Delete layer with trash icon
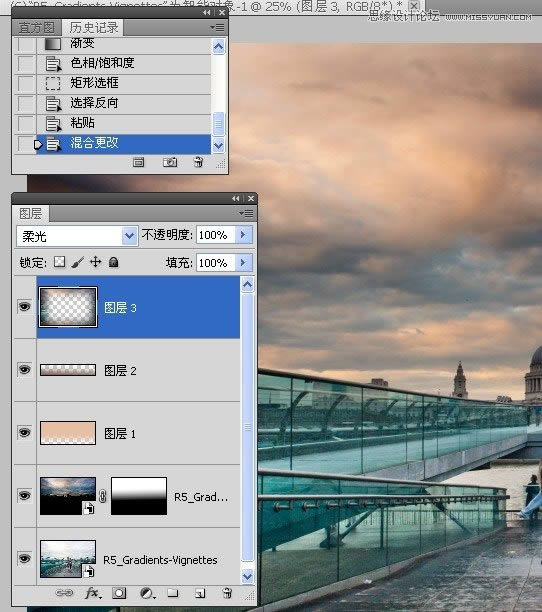542x612 pixels. point(227,593)
